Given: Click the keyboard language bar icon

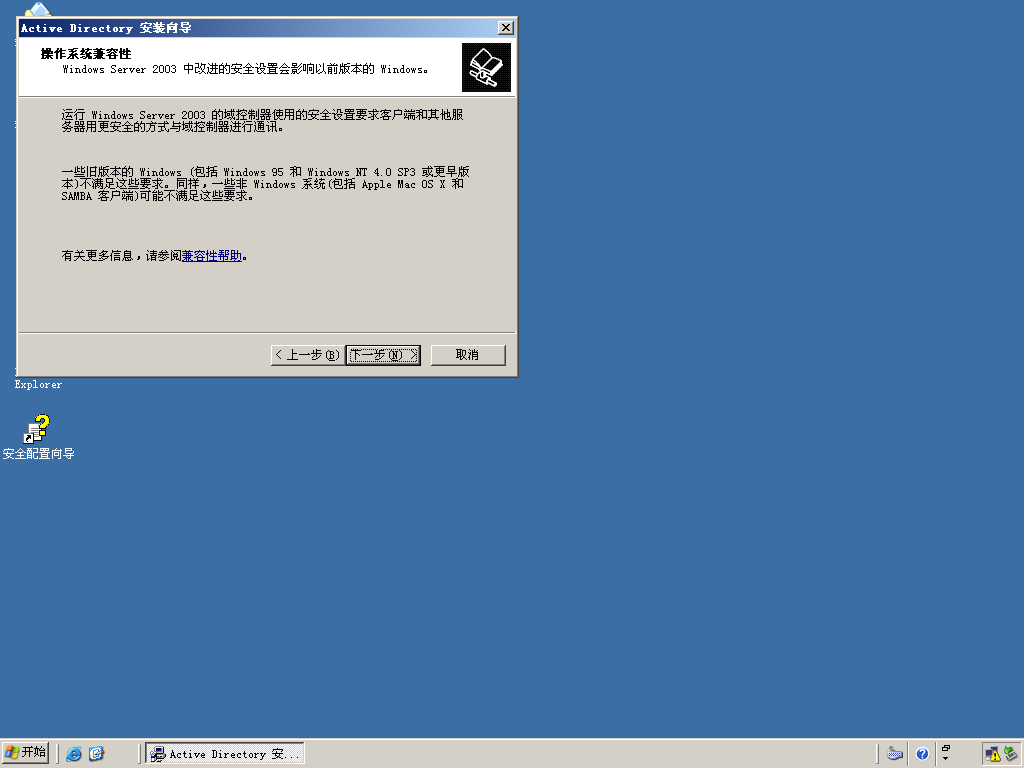Looking at the screenshot, I should tap(895, 754).
